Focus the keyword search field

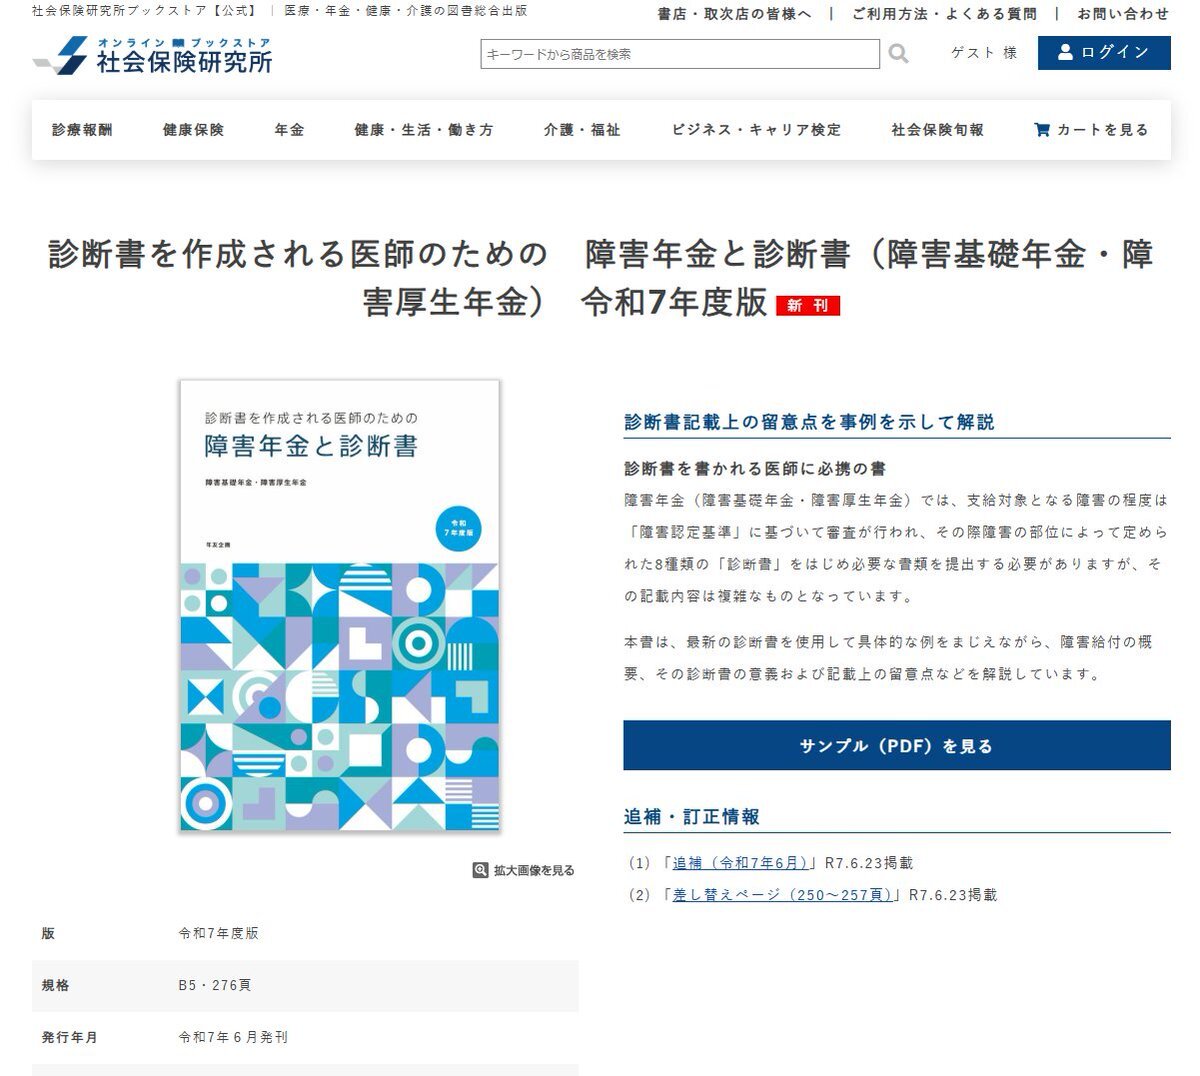pos(680,54)
